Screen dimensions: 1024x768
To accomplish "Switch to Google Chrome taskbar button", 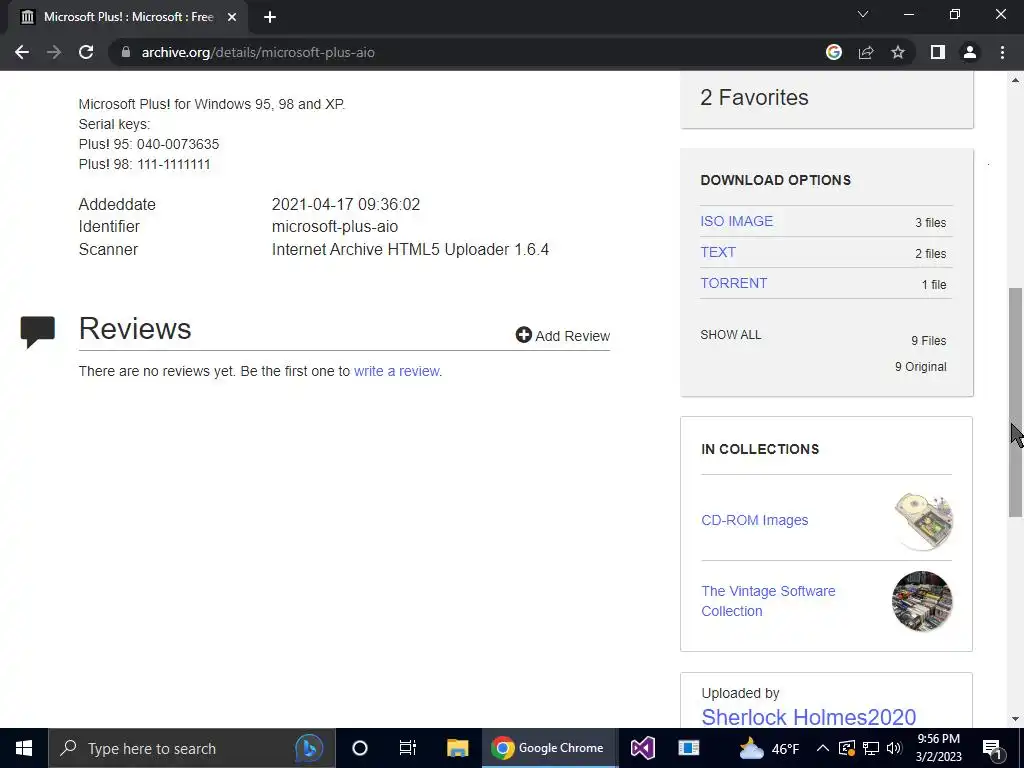I will 550,748.
